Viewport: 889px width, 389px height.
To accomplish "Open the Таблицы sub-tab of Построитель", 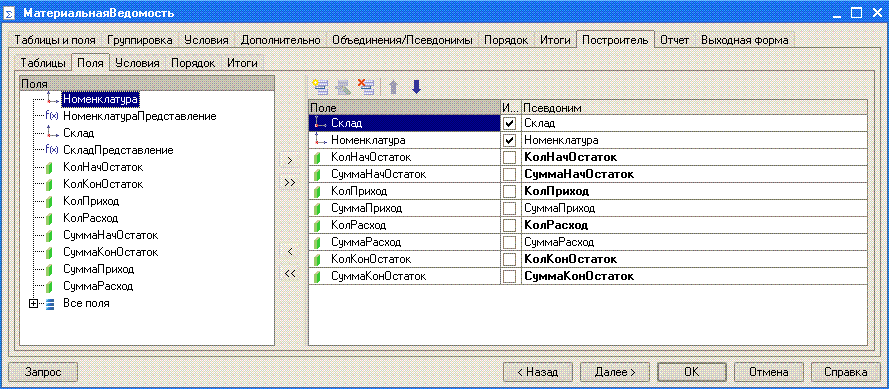I will 43,63.
